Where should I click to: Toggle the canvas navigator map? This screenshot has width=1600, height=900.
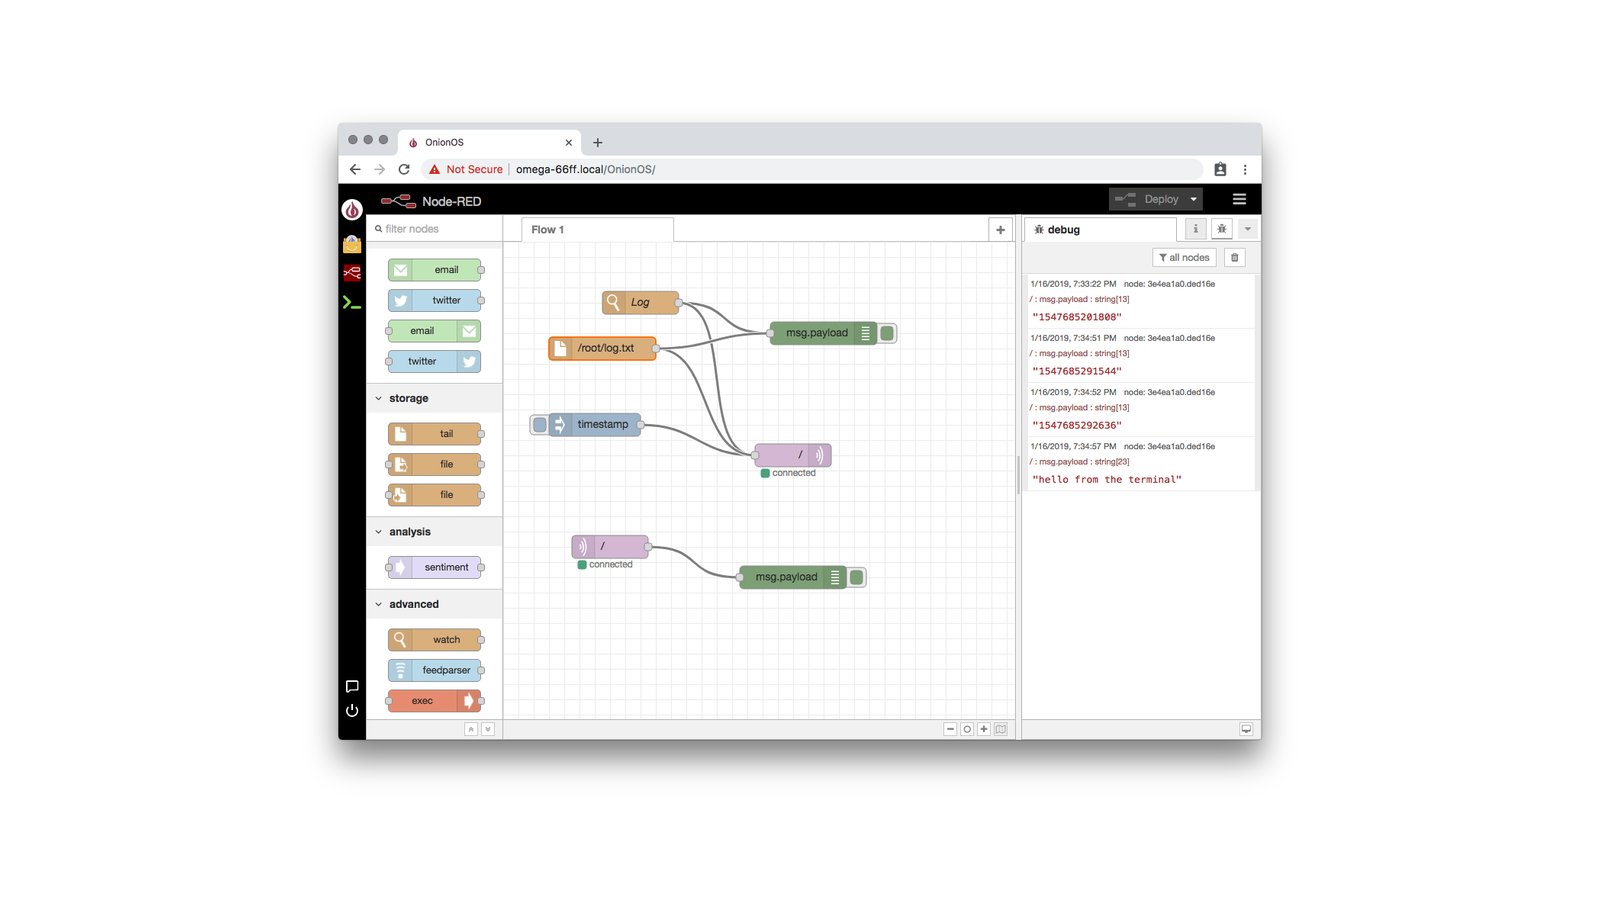pyautogui.click(x=1001, y=729)
